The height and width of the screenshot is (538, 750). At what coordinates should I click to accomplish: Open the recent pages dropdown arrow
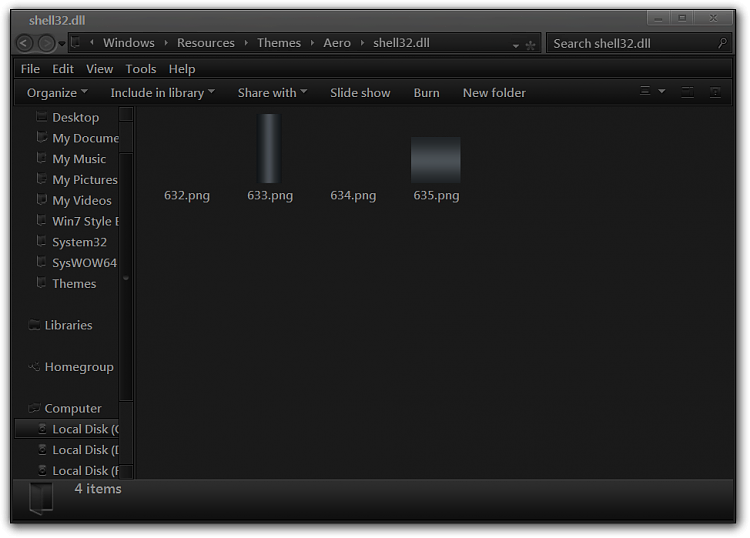tap(62, 44)
